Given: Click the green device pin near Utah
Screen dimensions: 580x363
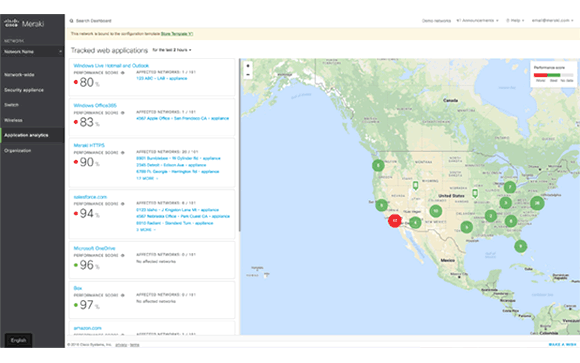Looking at the screenshot, I should (x=415, y=185).
